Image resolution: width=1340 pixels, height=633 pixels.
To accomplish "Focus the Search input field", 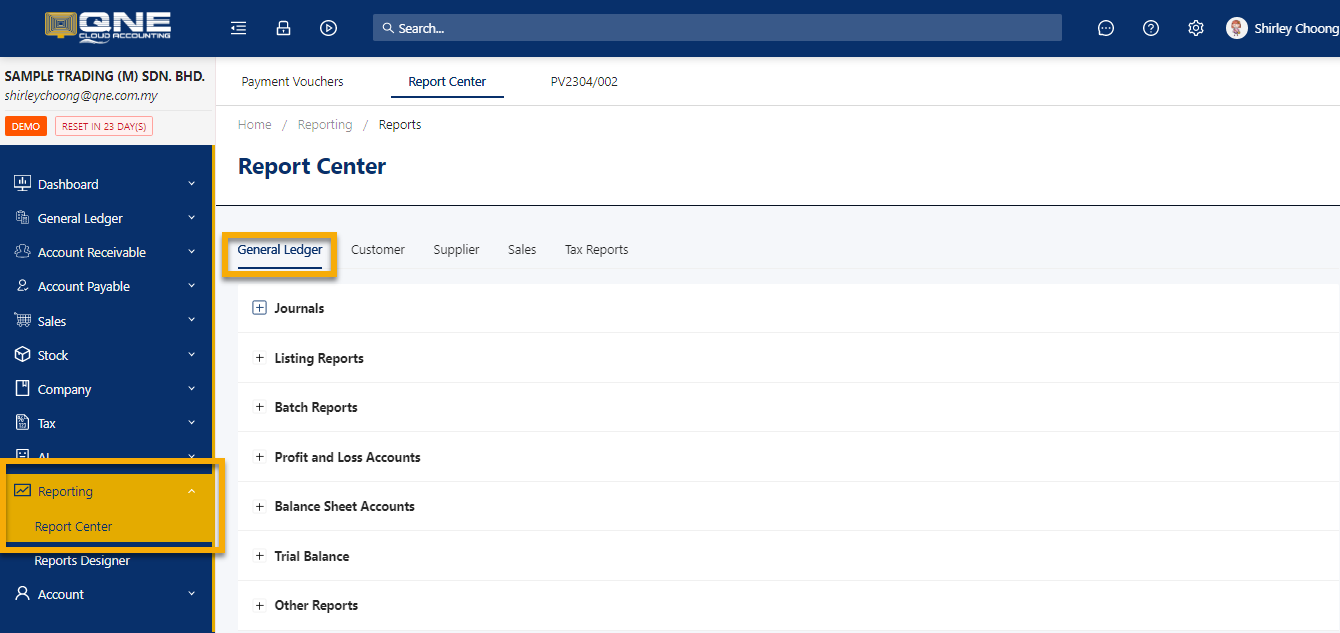I will point(717,28).
